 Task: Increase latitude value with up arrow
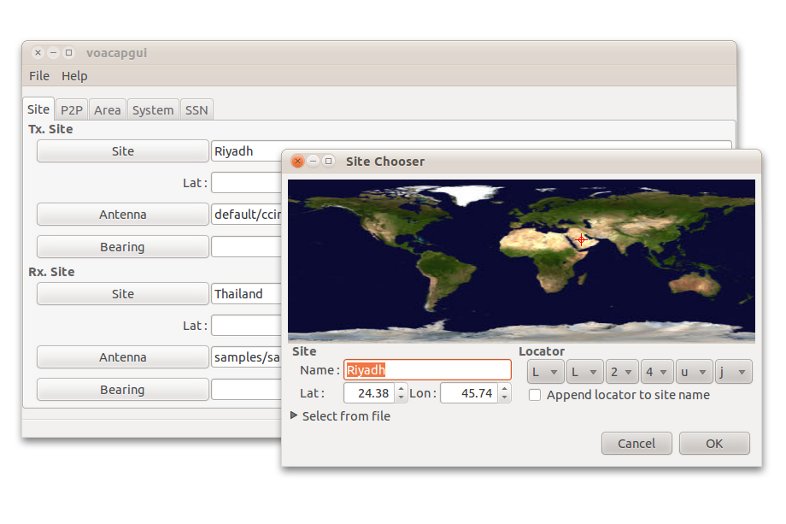tap(401, 389)
